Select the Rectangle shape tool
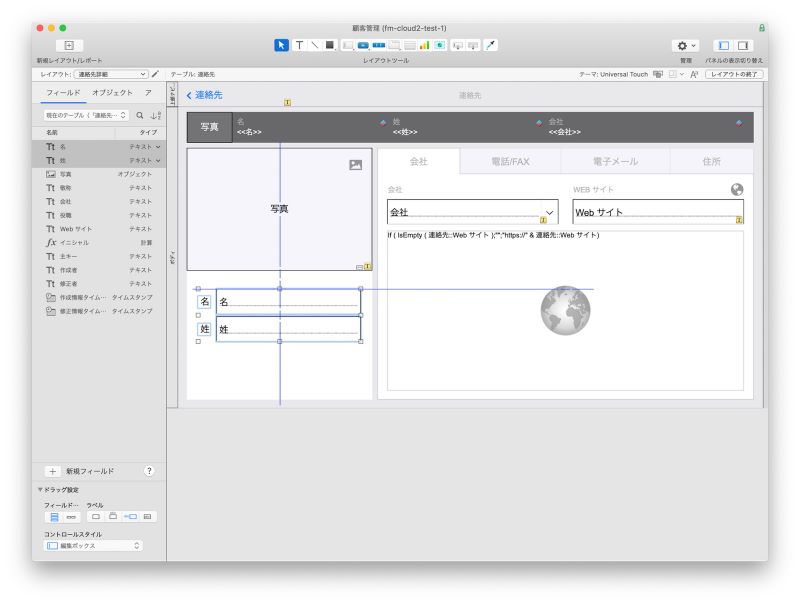This screenshot has width=800, height=604. (x=330, y=45)
